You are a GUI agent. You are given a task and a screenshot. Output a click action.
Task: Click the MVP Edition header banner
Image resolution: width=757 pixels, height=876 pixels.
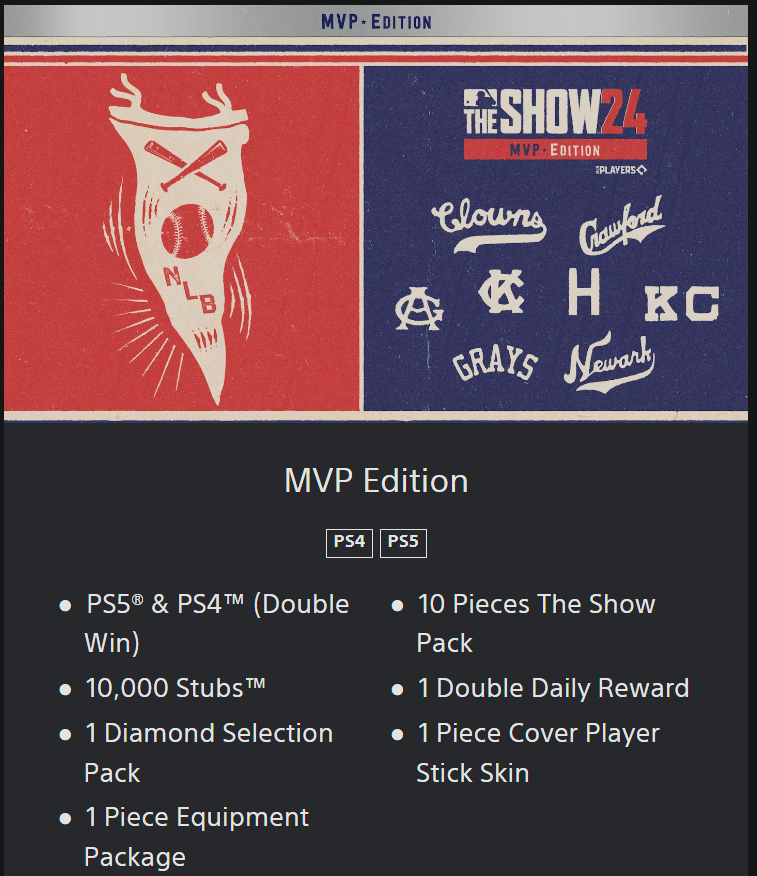click(376, 22)
